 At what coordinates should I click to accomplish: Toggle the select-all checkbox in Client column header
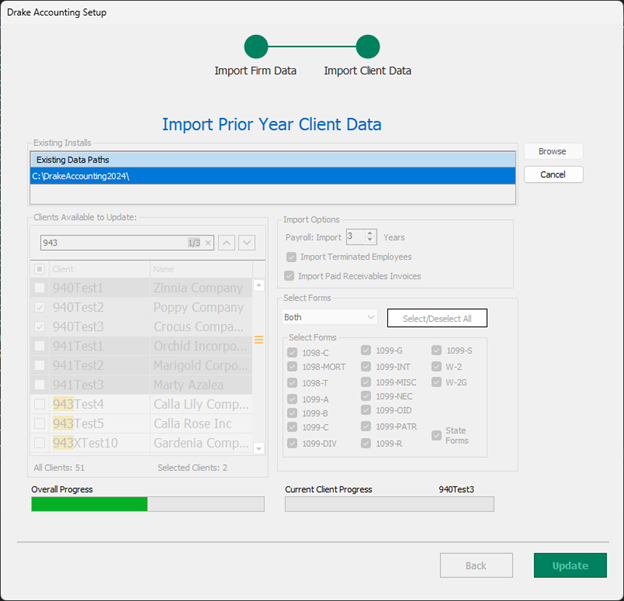[39, 269]
